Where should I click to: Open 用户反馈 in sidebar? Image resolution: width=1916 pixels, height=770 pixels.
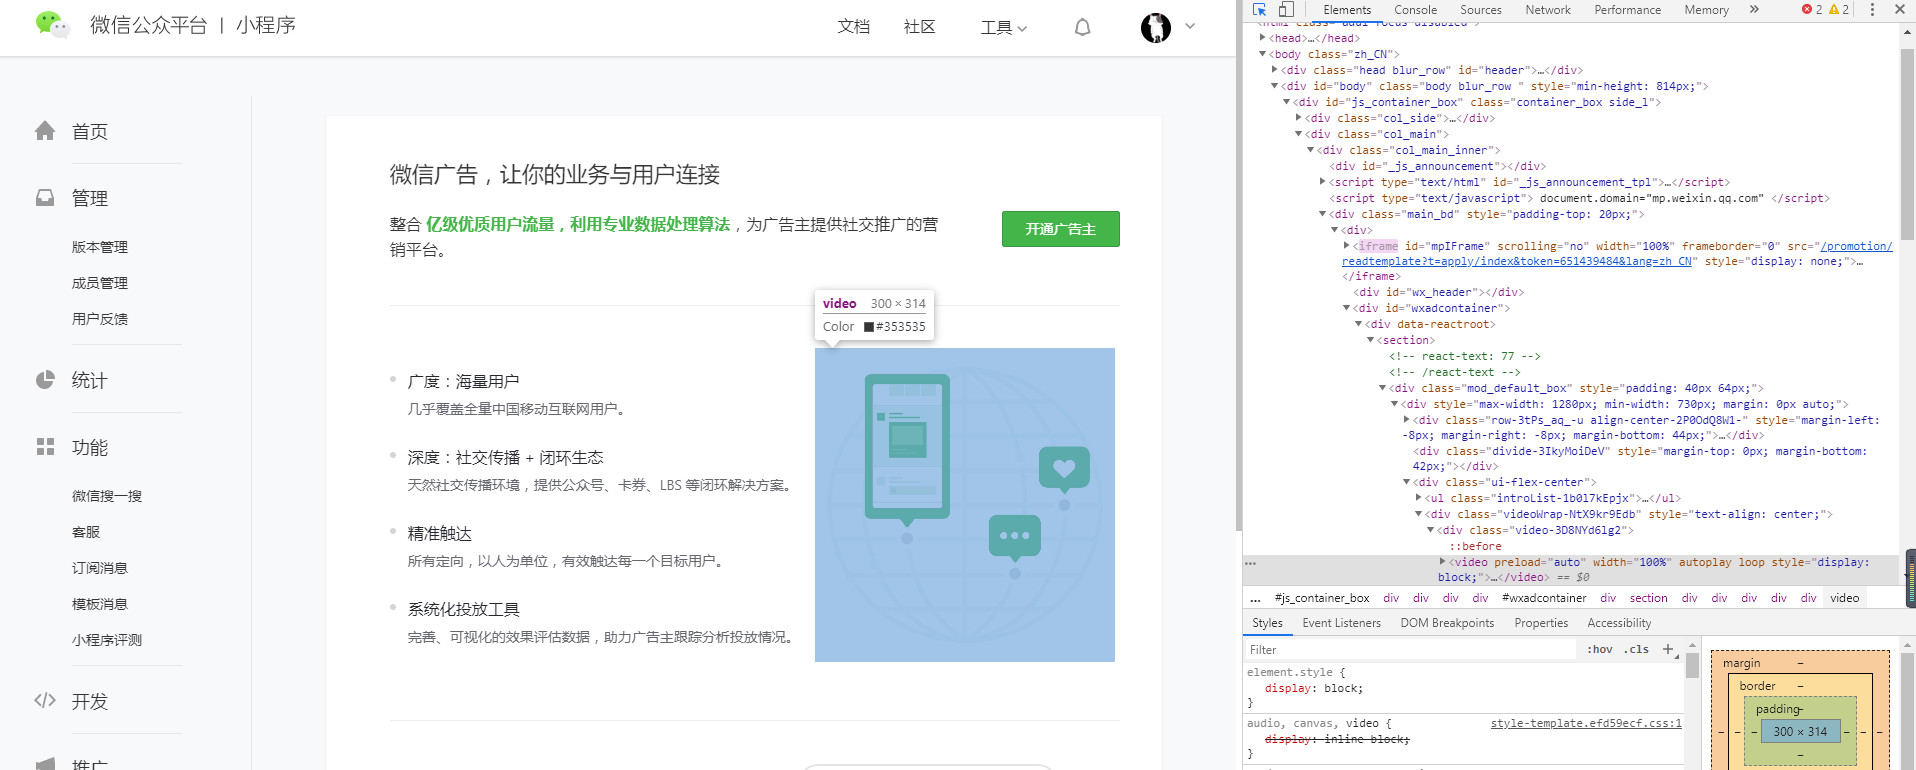click(x=100, y=319)
